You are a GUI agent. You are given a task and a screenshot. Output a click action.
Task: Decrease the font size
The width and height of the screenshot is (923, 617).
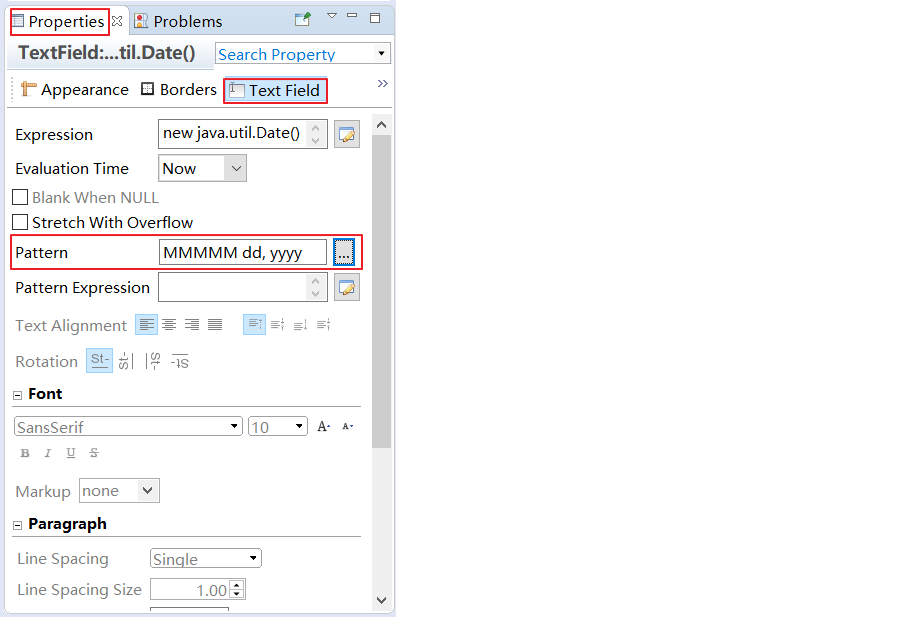348,426
